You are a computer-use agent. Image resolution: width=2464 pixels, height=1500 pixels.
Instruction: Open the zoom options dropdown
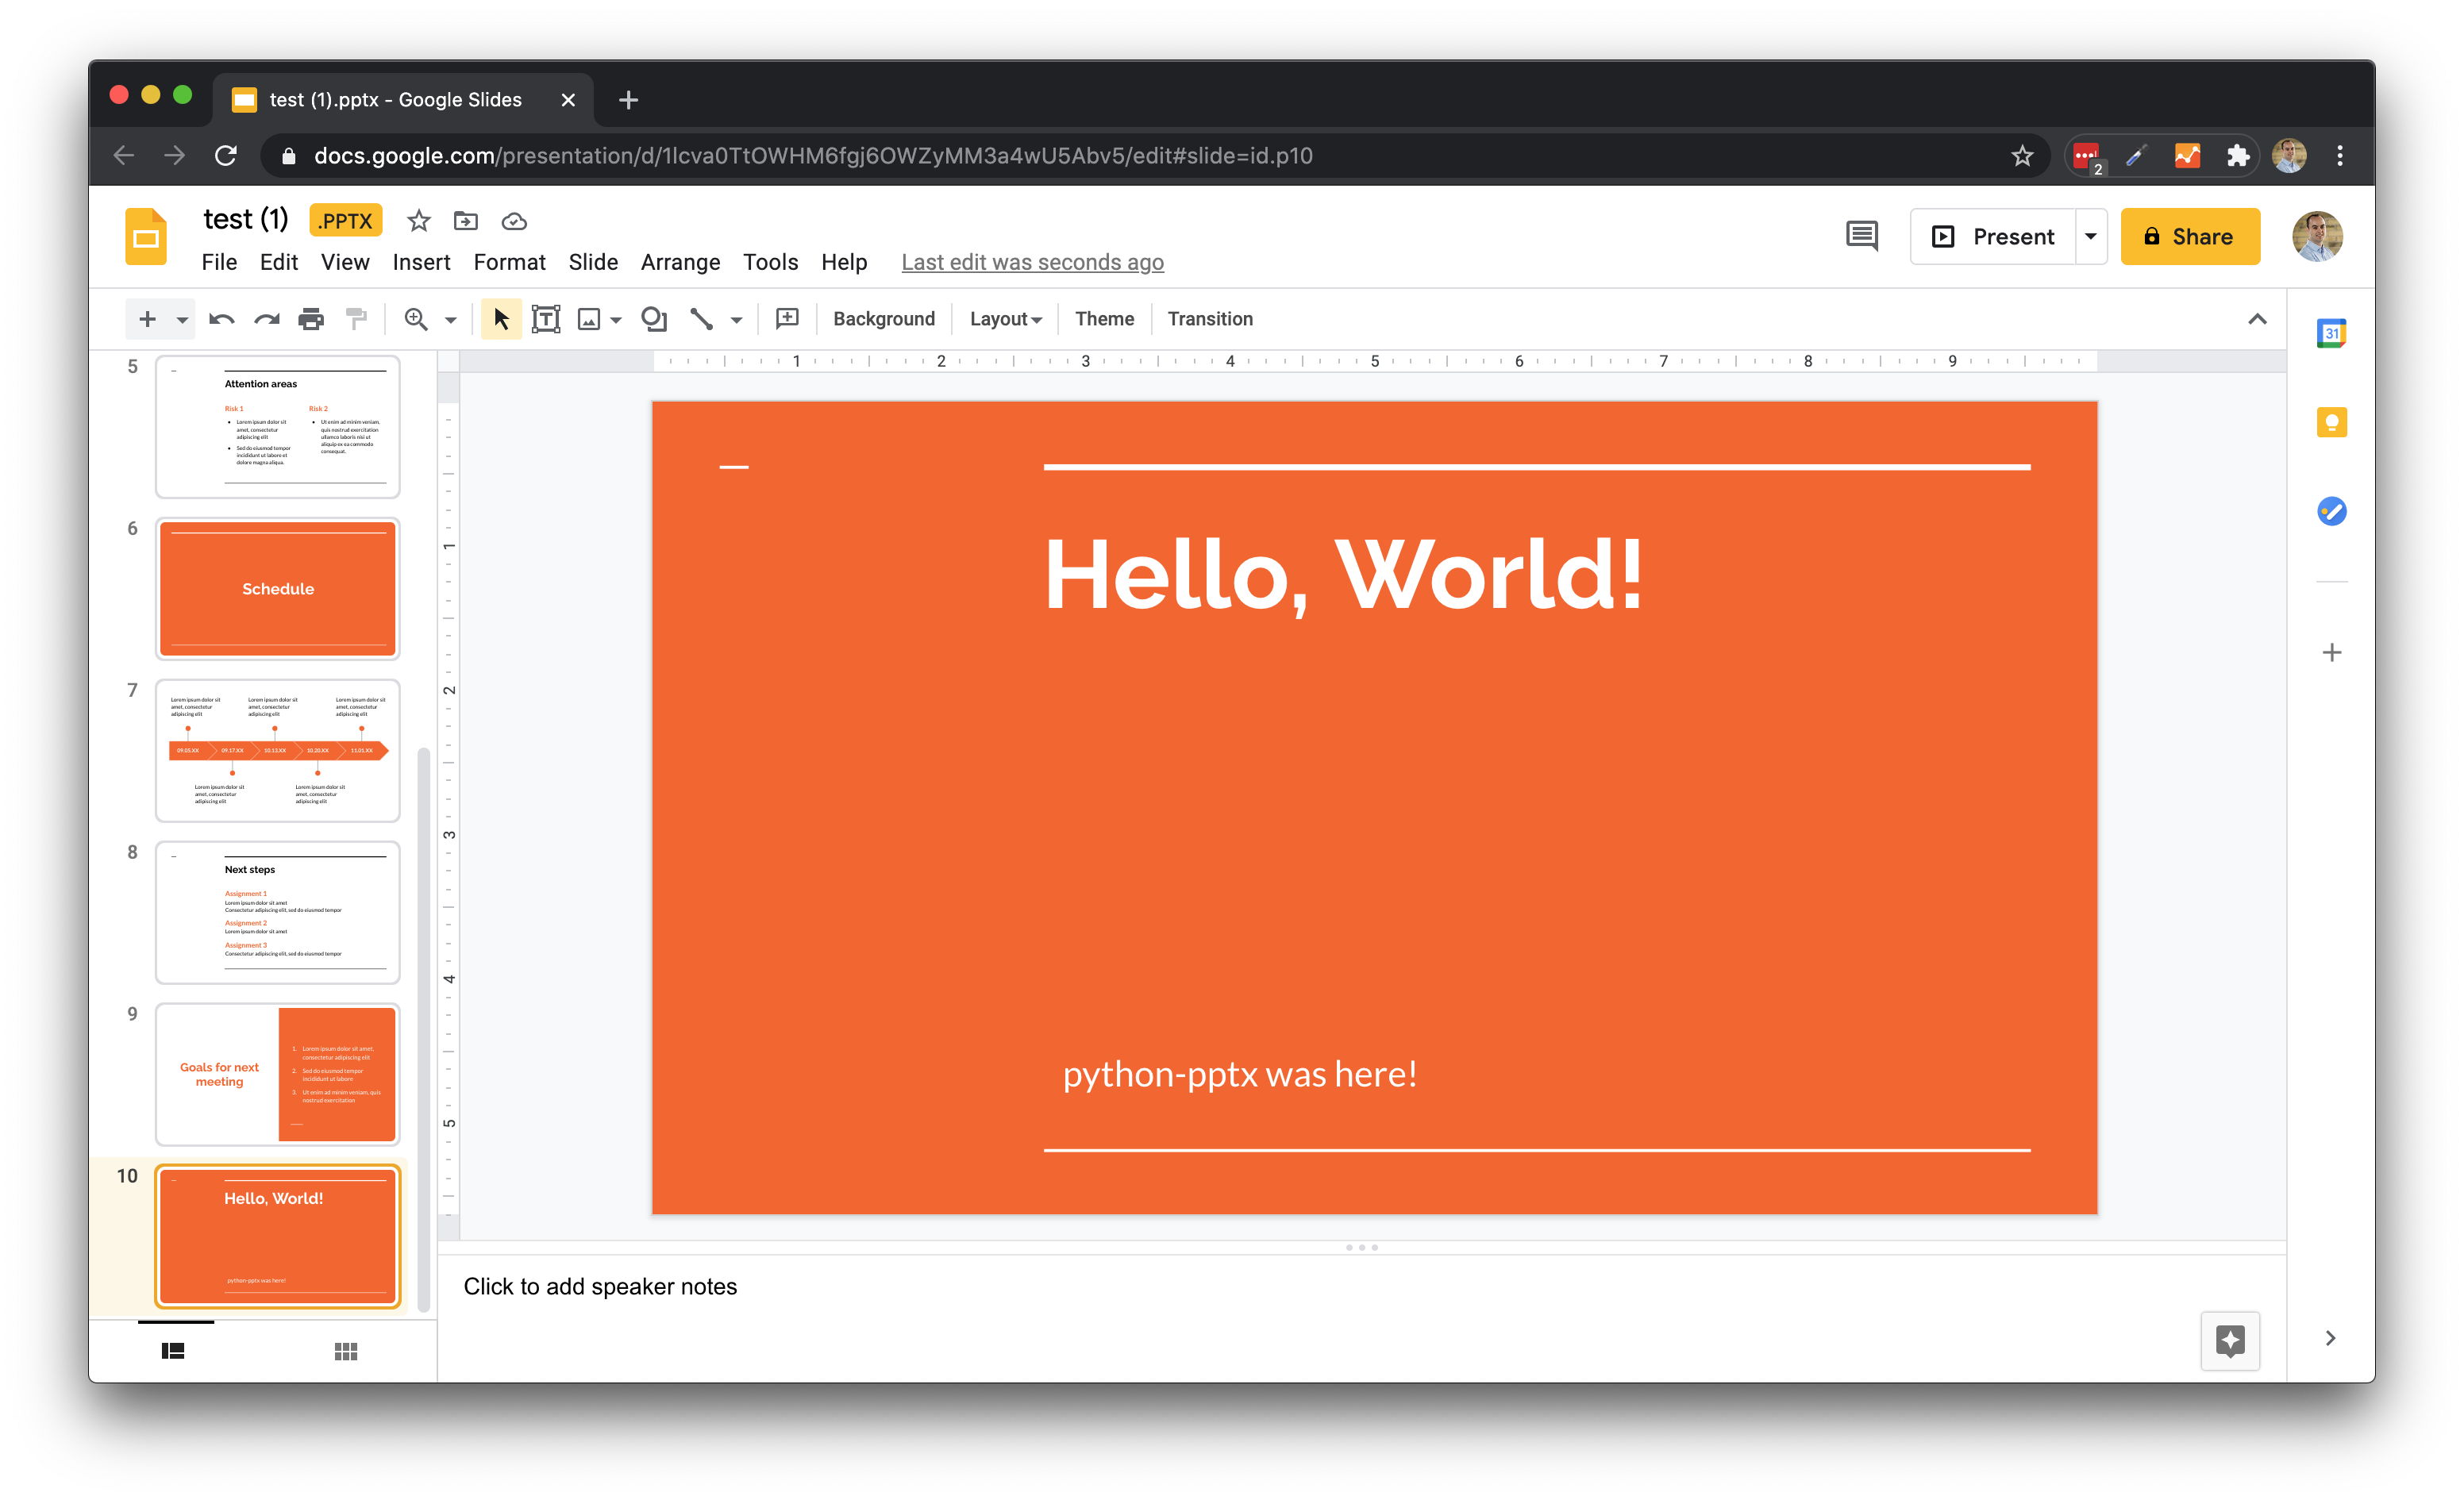pyautogui.click(x=452, y=318)
